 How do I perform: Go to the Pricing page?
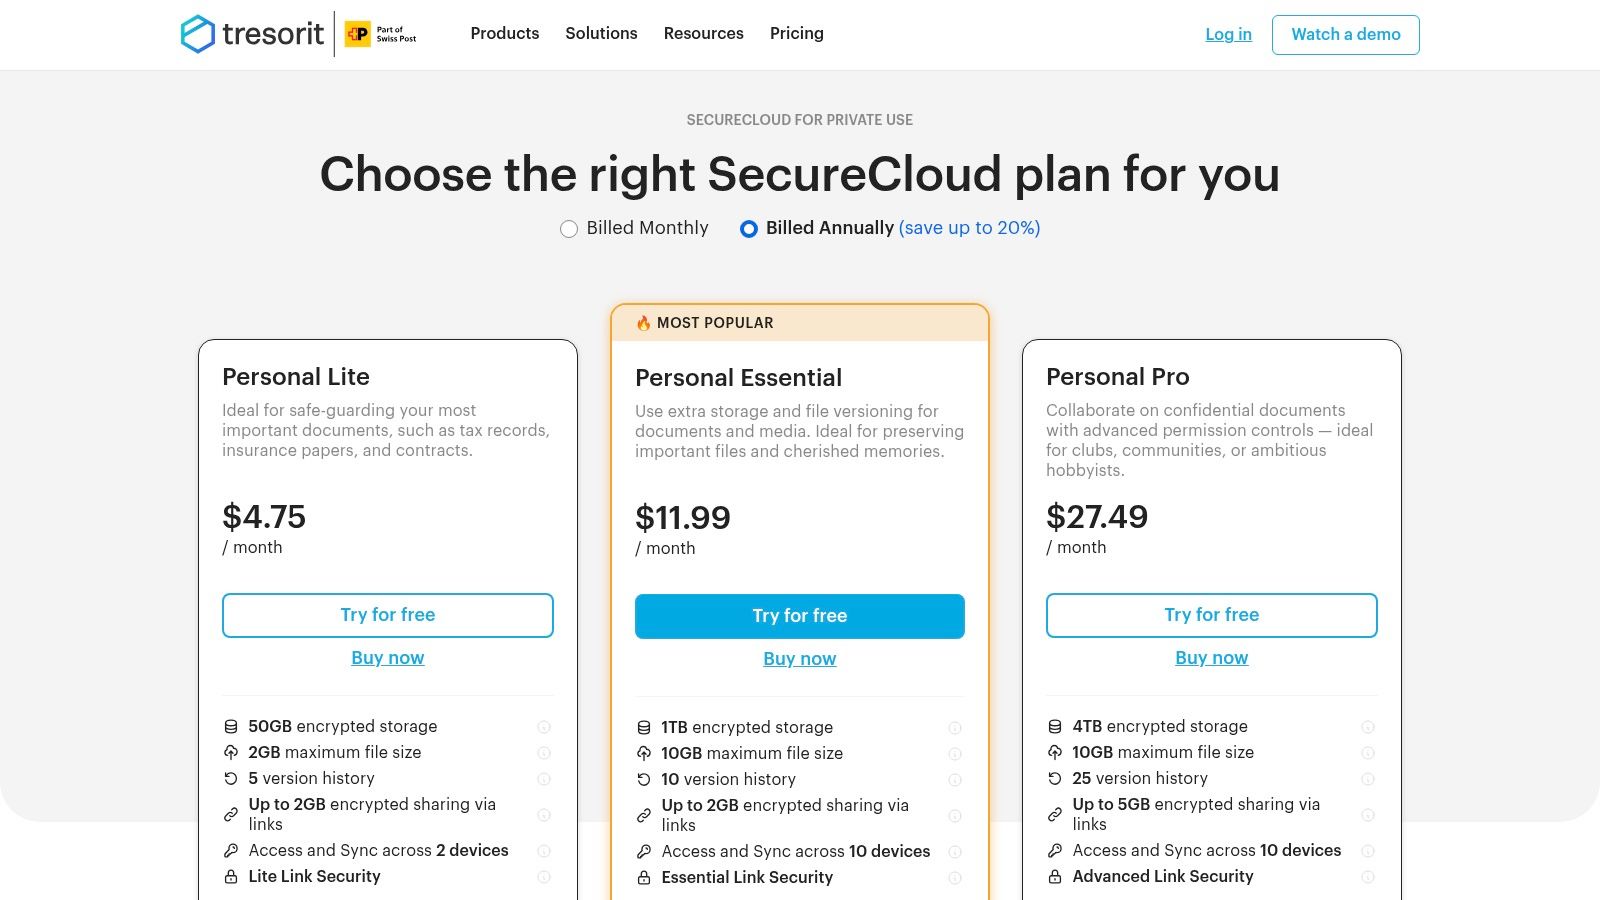tap(796, 33)
